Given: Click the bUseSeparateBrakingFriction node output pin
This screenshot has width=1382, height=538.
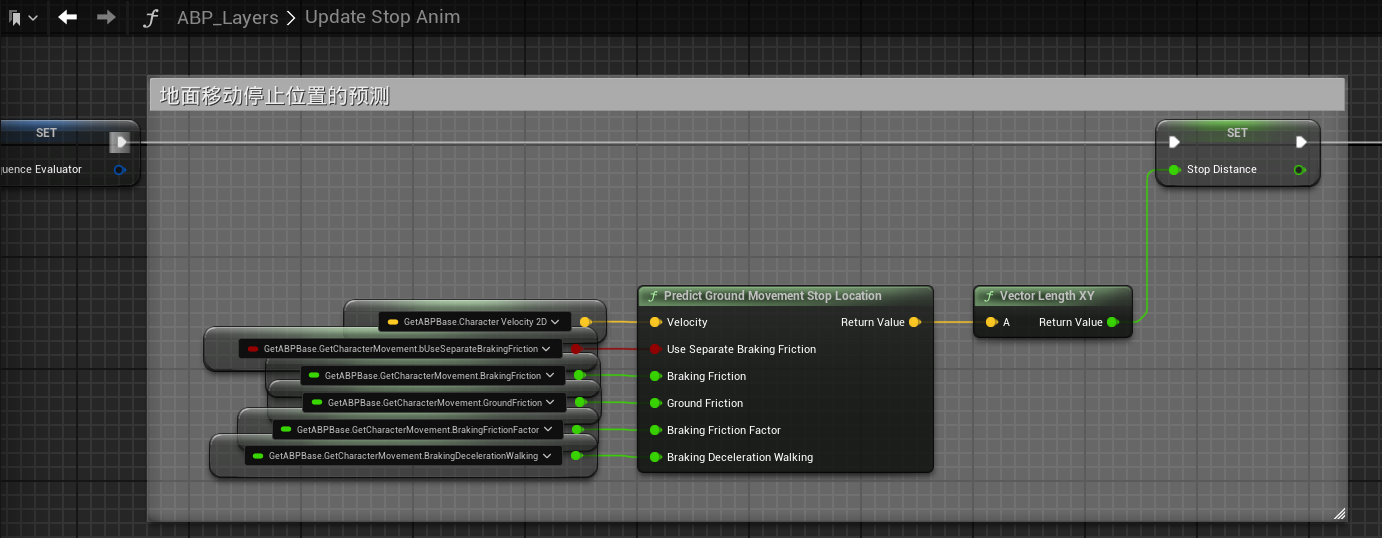Looking at the screenshot, I should (x=576, y=349).
